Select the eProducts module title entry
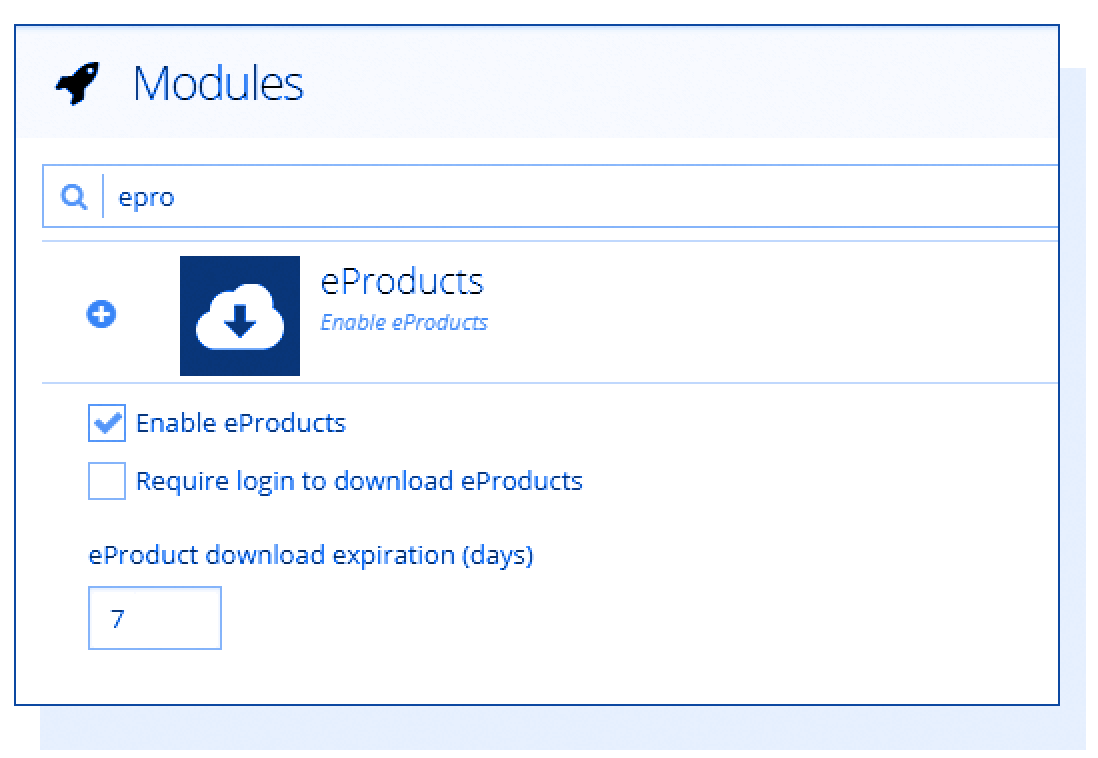 (402, 281)
